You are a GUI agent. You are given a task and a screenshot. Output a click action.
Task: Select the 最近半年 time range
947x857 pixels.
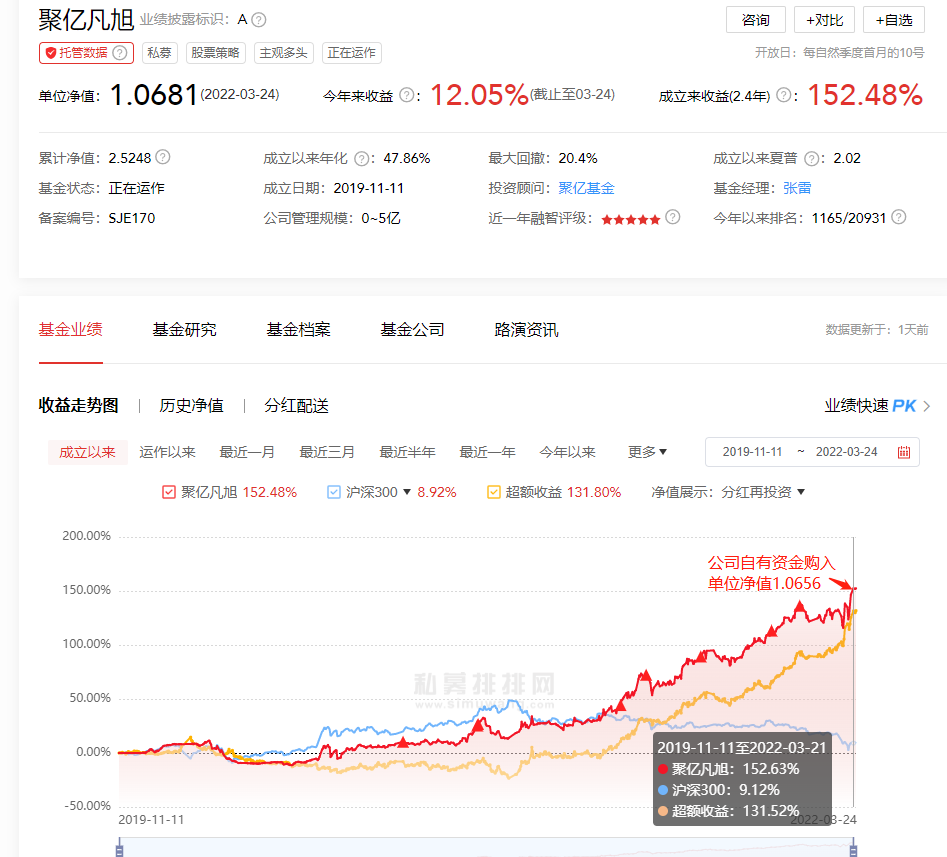coord(407,452)
